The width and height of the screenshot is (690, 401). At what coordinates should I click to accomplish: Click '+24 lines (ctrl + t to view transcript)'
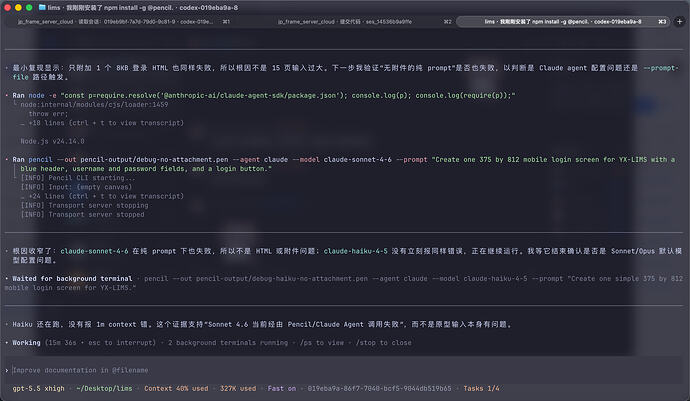pyautogui.click(x=106, y=196)
